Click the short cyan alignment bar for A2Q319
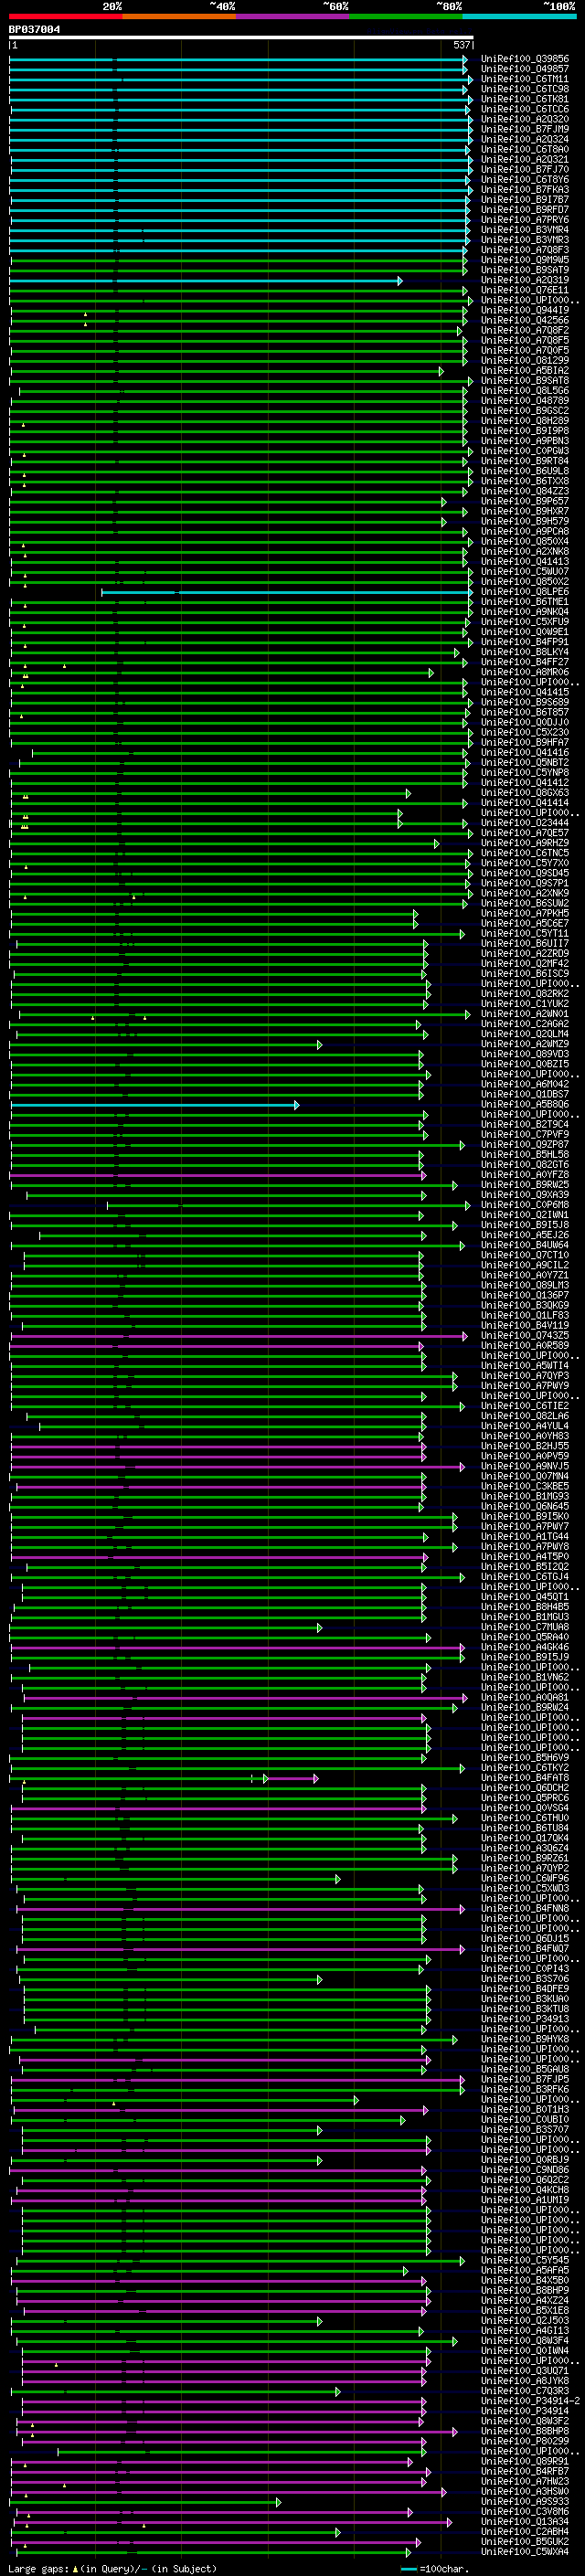This screenshot has height=2576, width=585. [x=205, y=281]
